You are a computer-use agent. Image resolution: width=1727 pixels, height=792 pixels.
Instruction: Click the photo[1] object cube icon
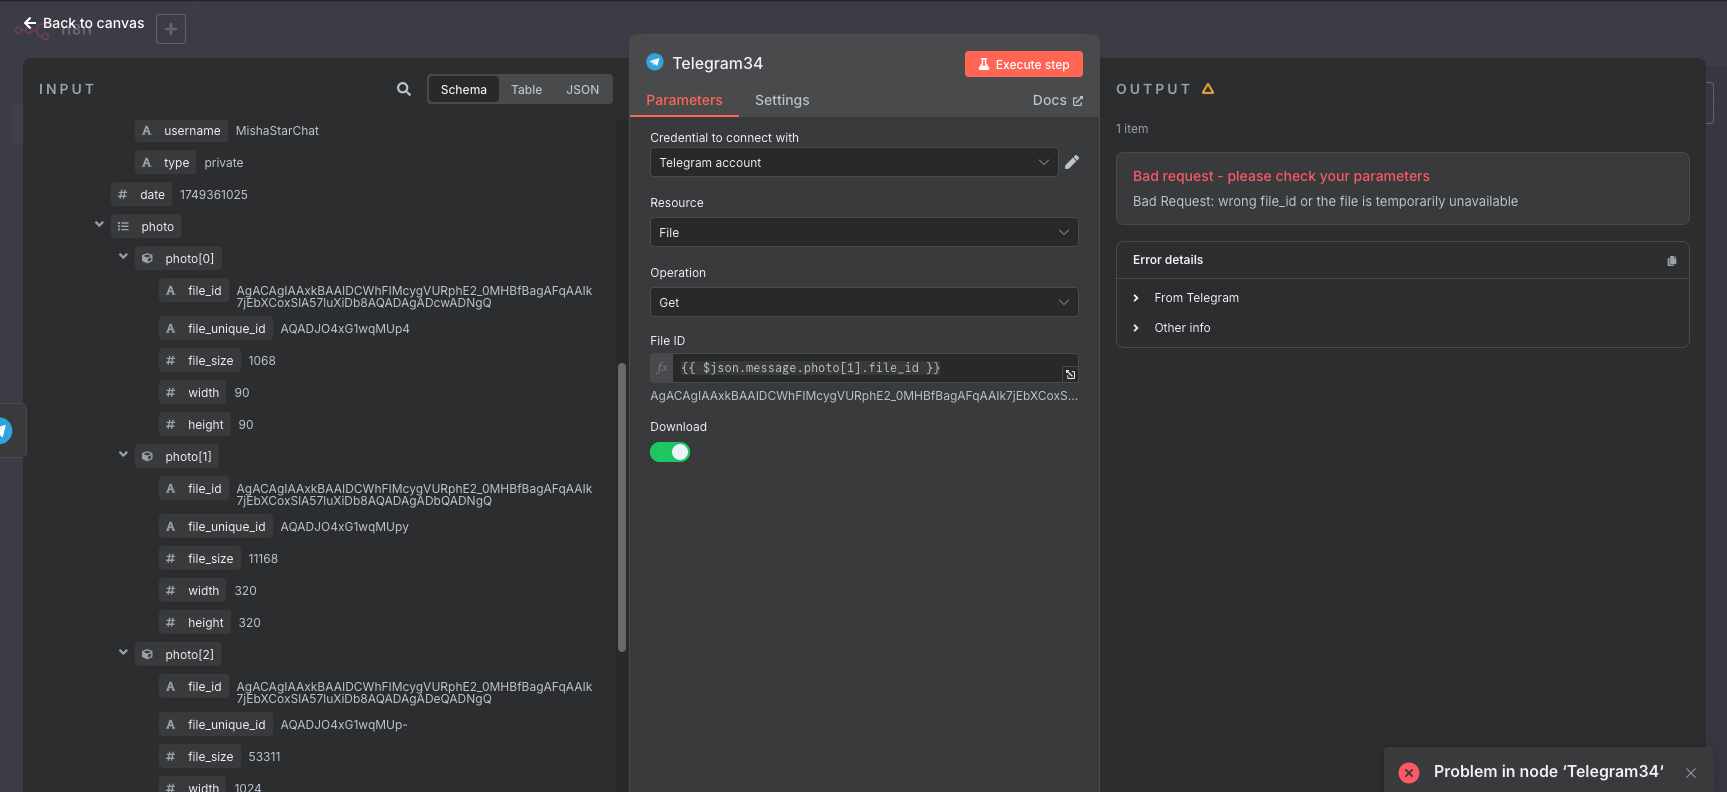147,457
